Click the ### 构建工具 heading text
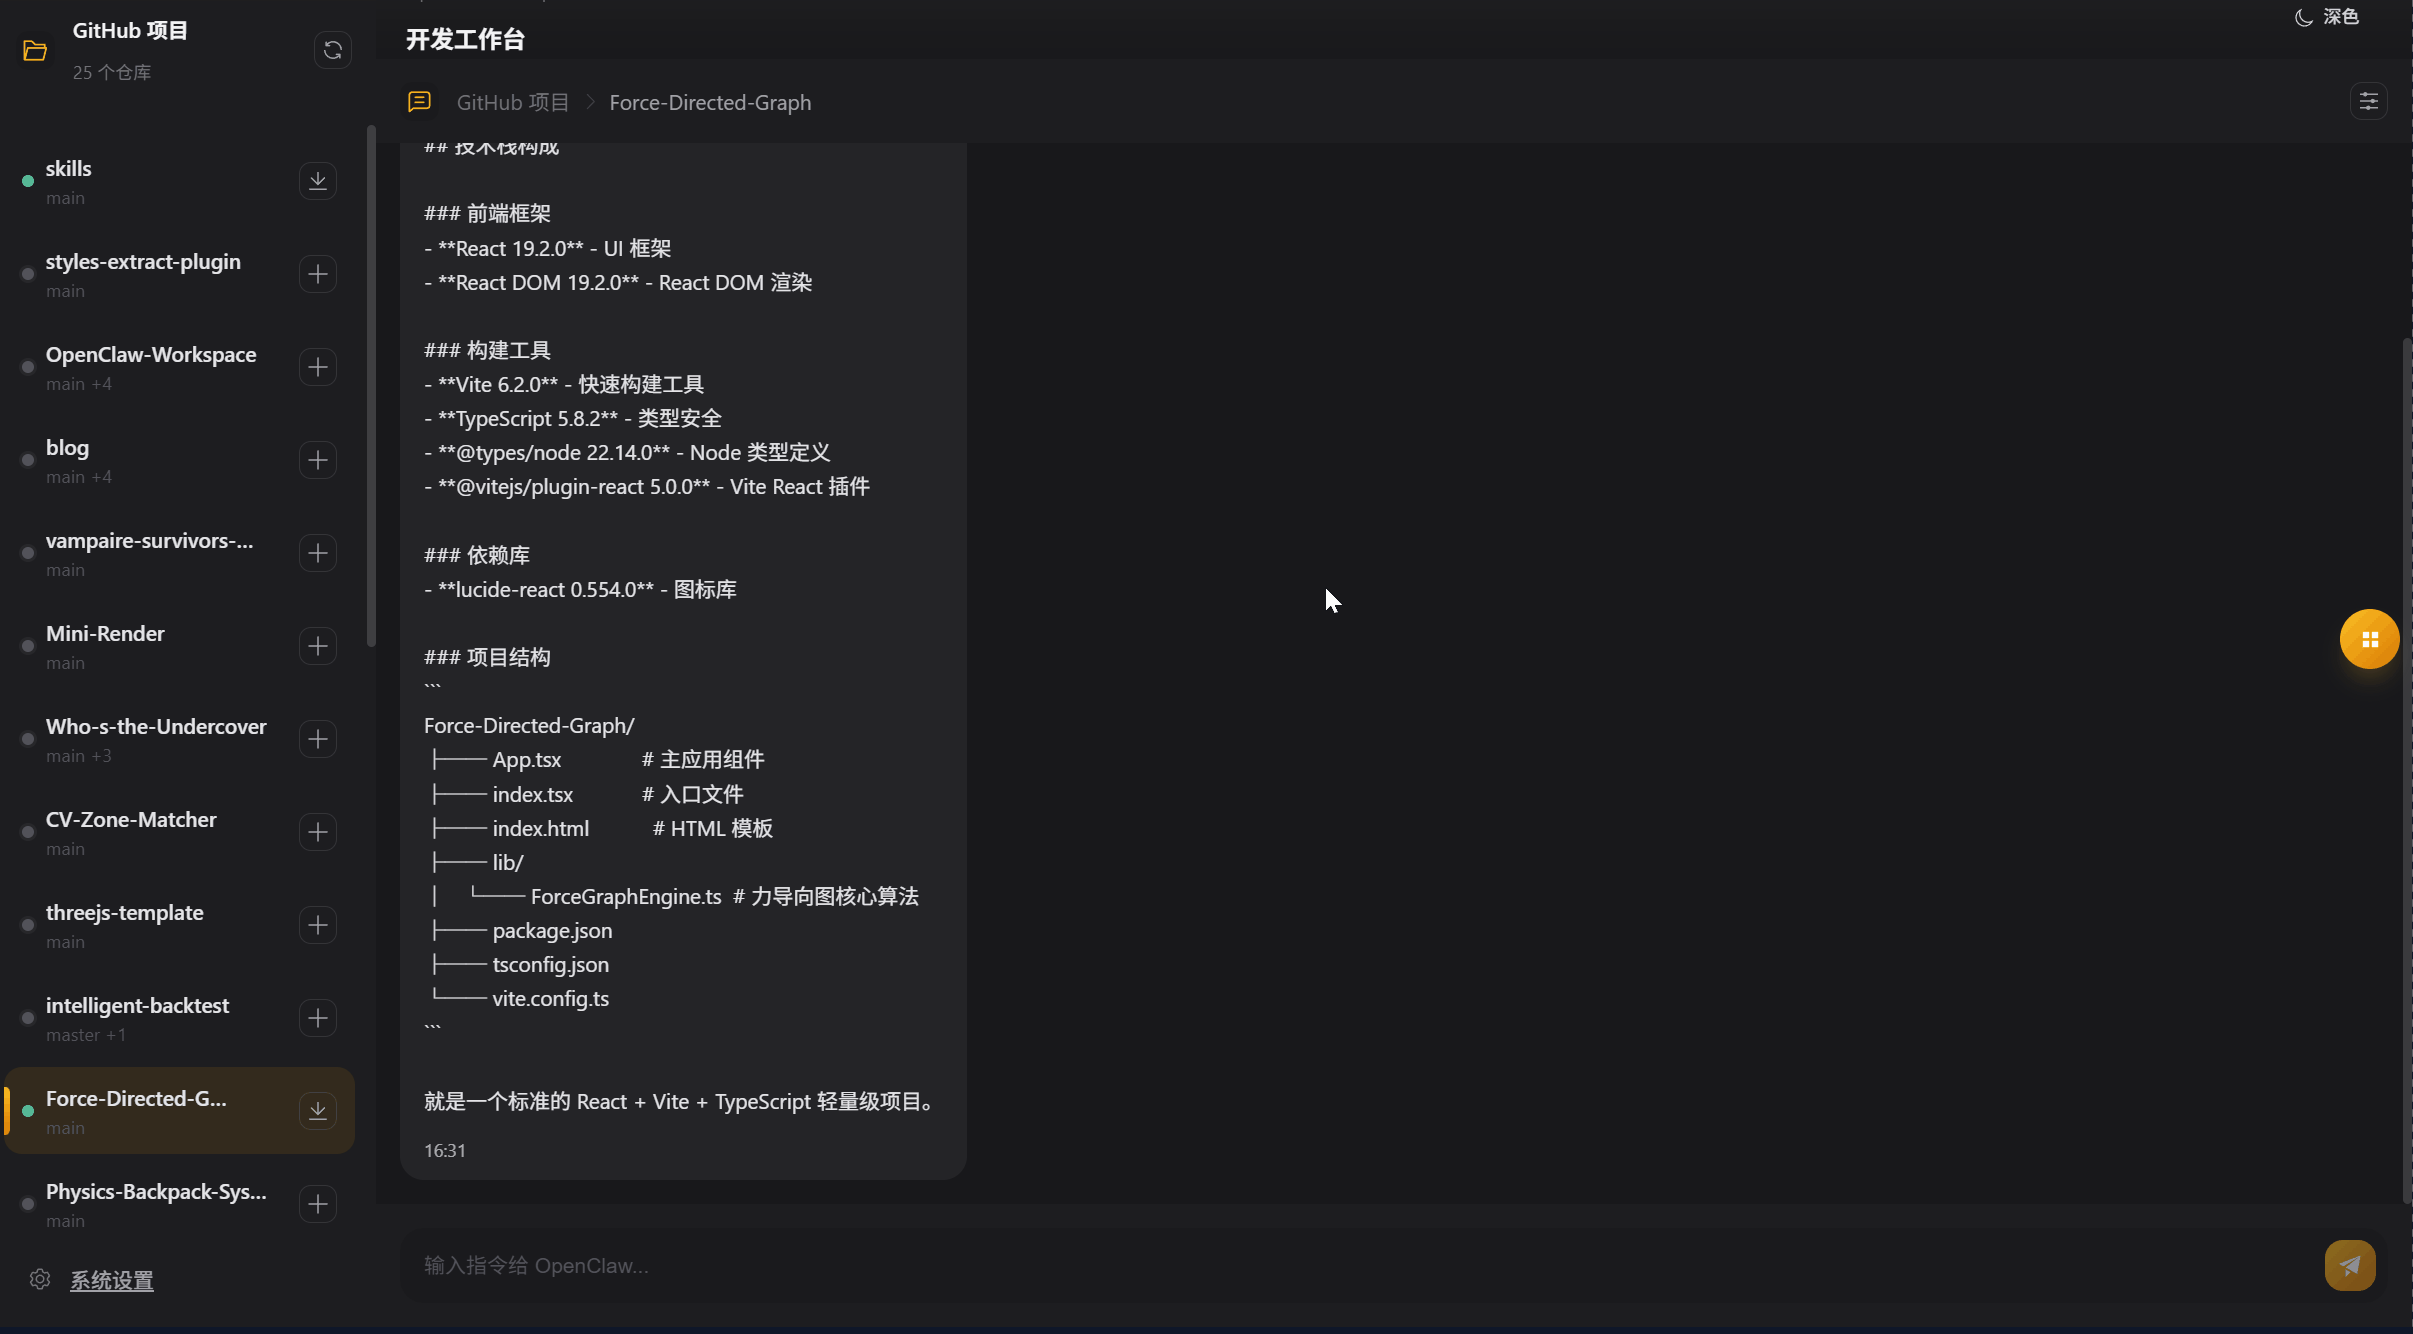 point(487,350)
